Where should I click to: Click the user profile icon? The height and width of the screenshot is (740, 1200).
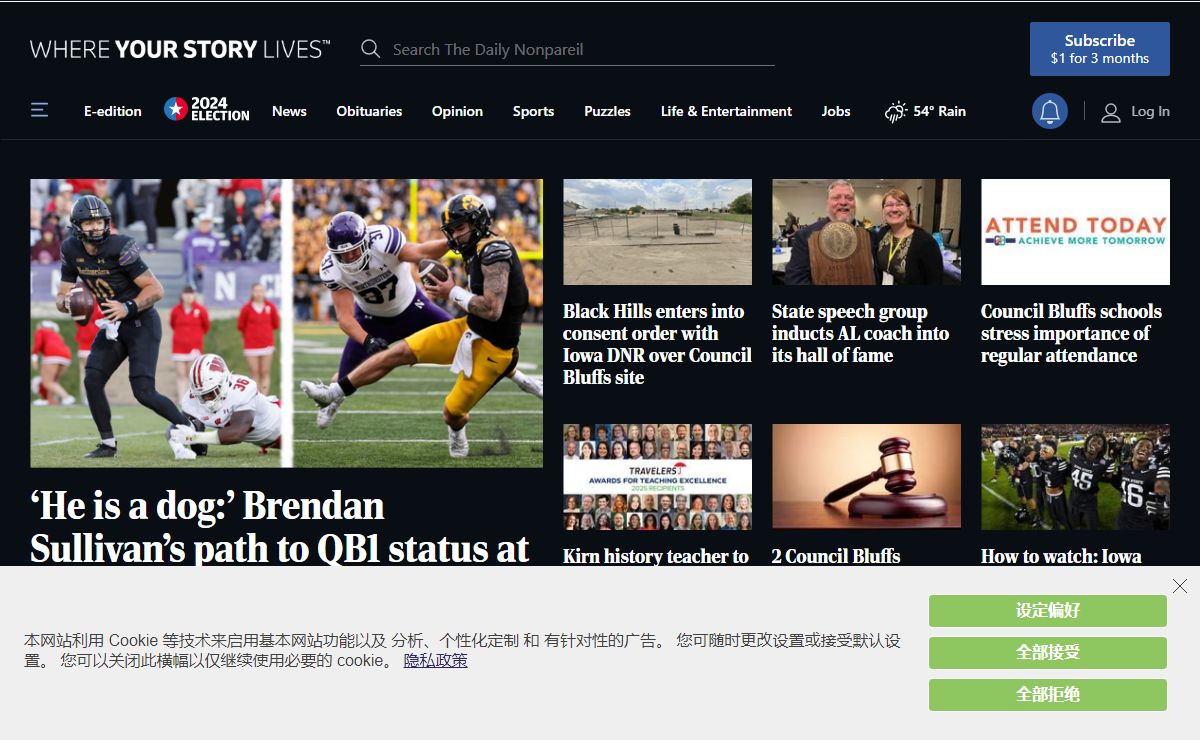1110,112
